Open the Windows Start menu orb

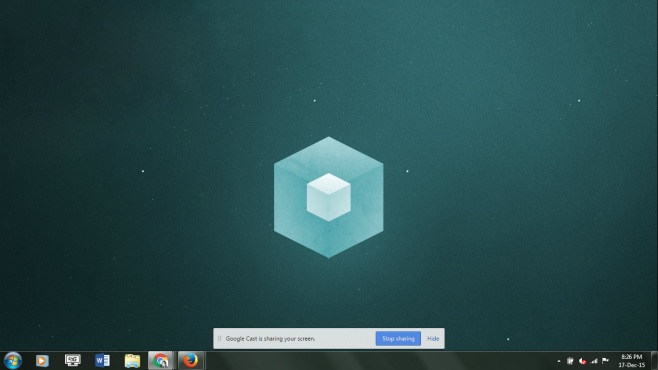(x=13, y=361)
